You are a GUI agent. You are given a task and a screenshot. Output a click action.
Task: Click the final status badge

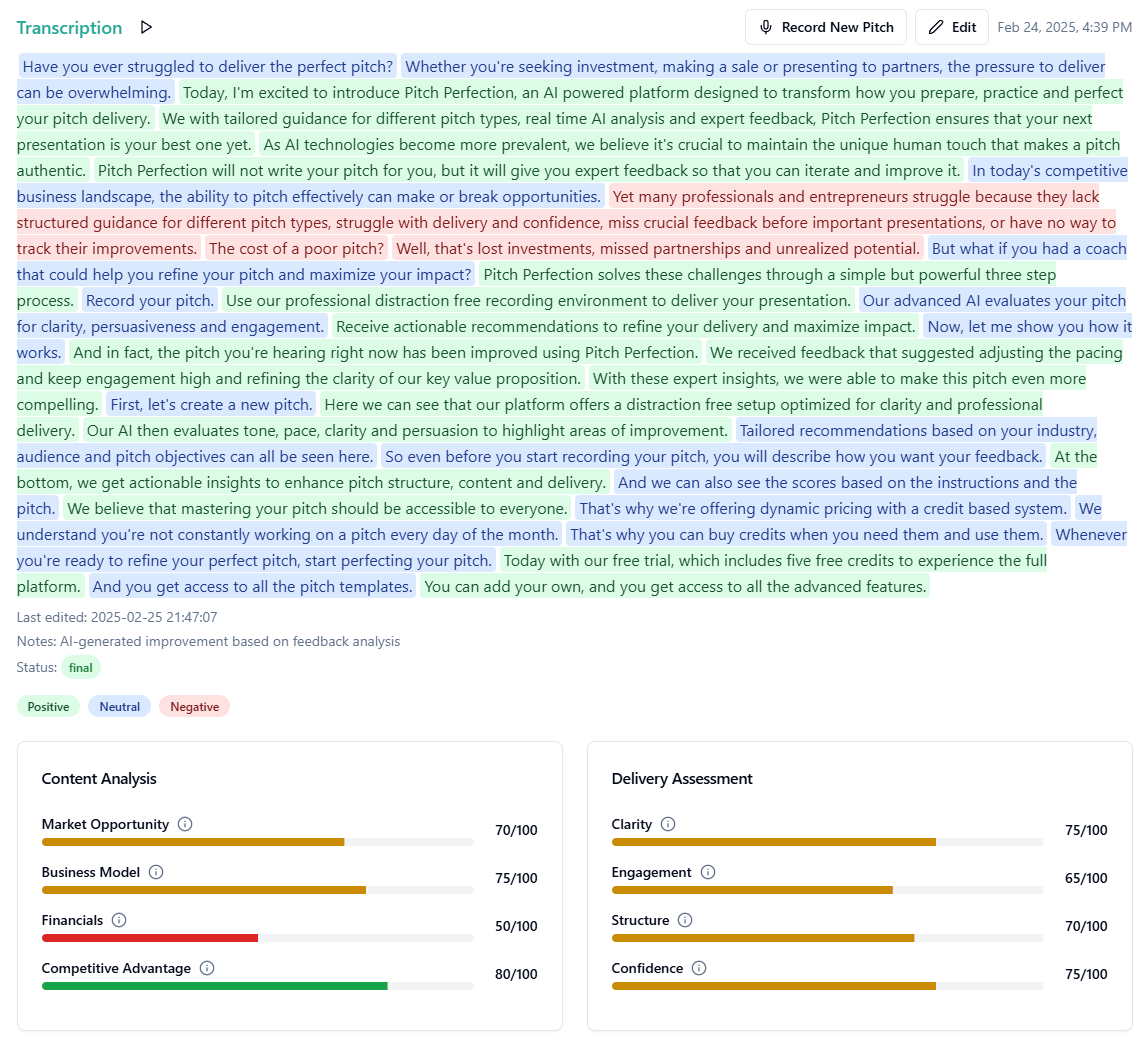tap(80, 667)
